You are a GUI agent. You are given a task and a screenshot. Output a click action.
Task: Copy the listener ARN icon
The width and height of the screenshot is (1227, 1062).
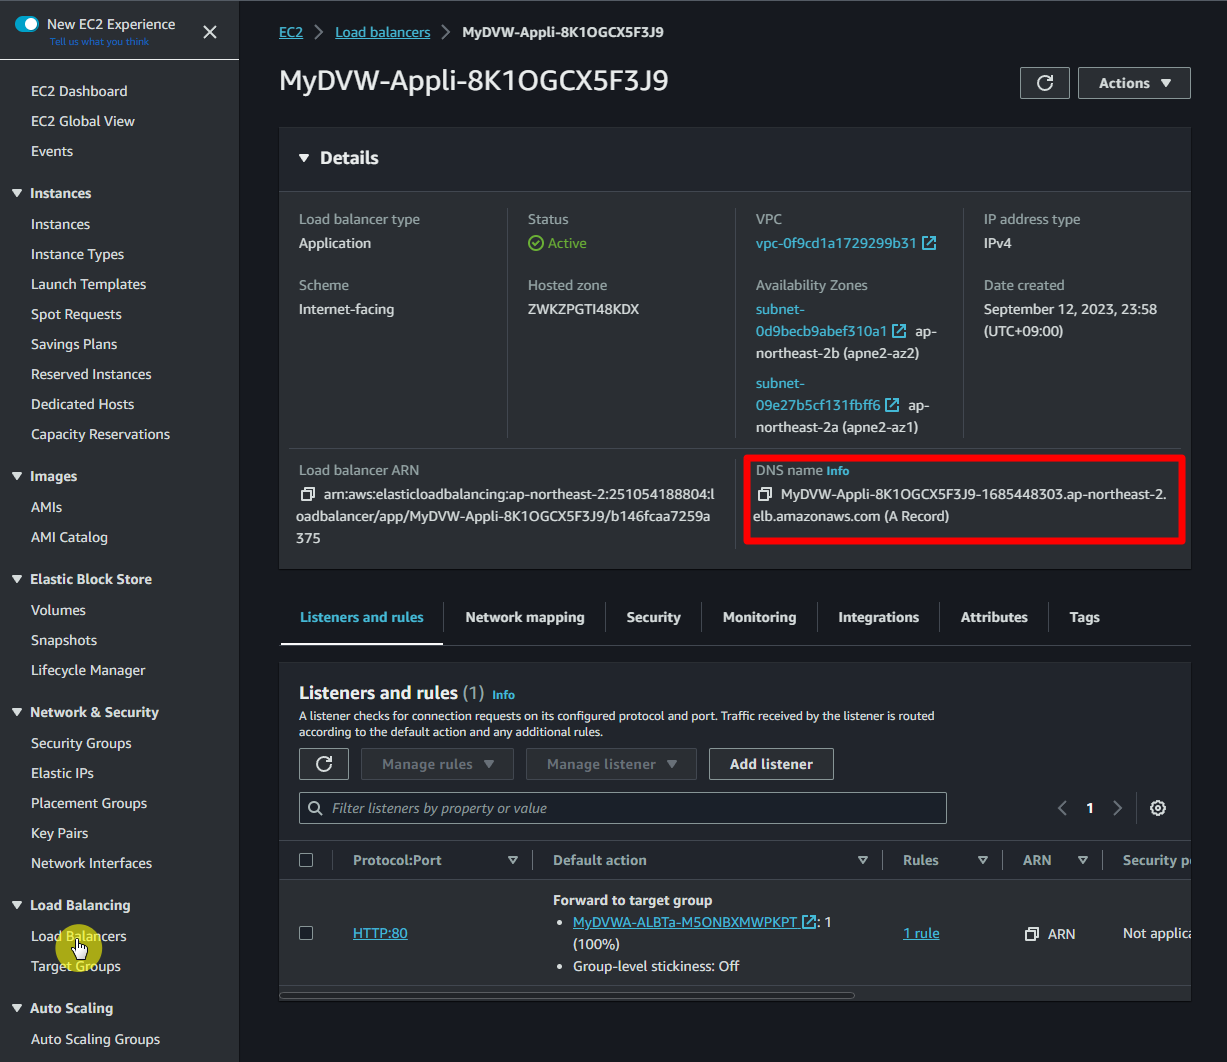1032,934
